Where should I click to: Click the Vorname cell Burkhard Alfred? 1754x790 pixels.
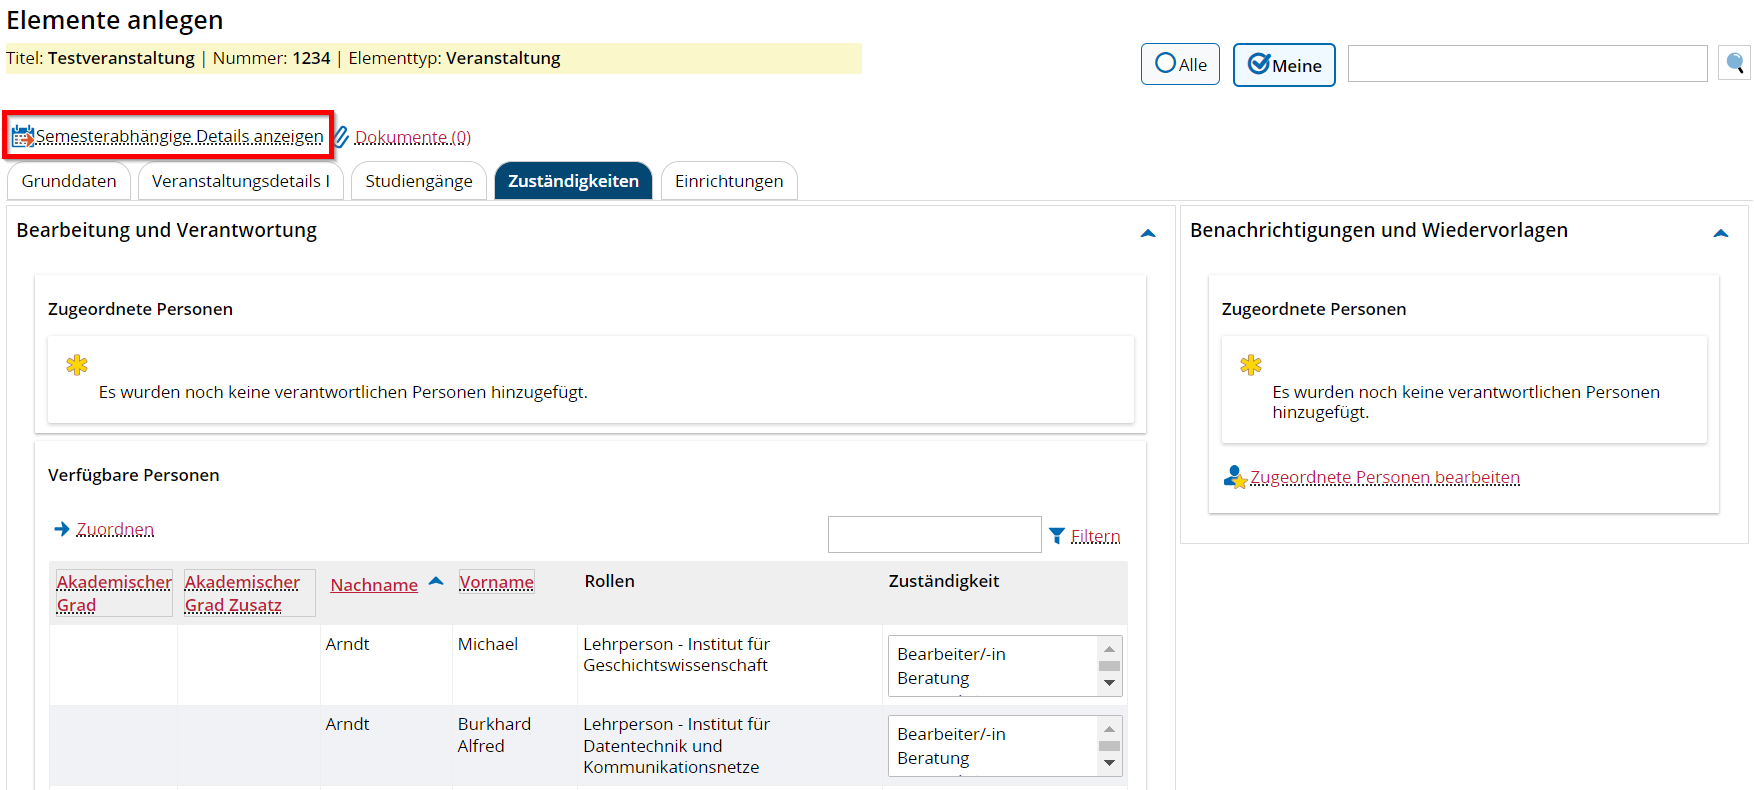[494, 735]
